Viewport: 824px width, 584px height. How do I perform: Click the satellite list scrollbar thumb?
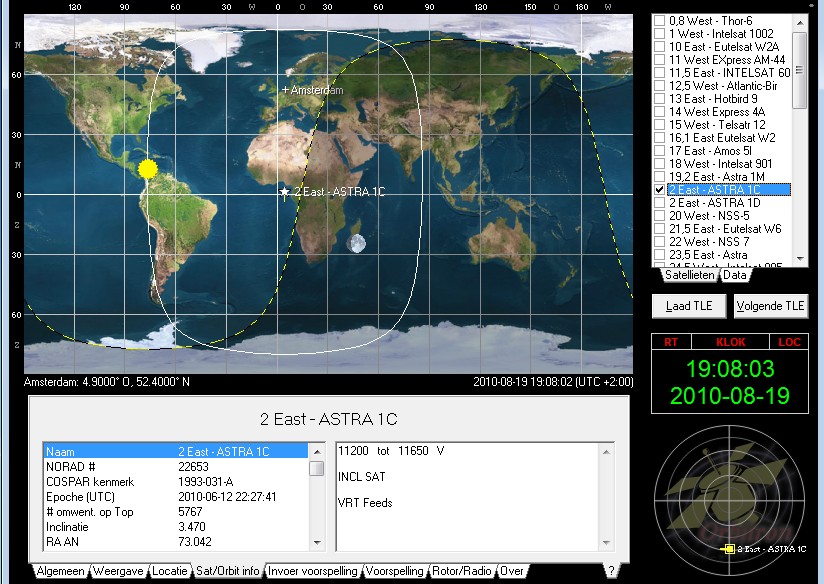click(x=800, y=70)
